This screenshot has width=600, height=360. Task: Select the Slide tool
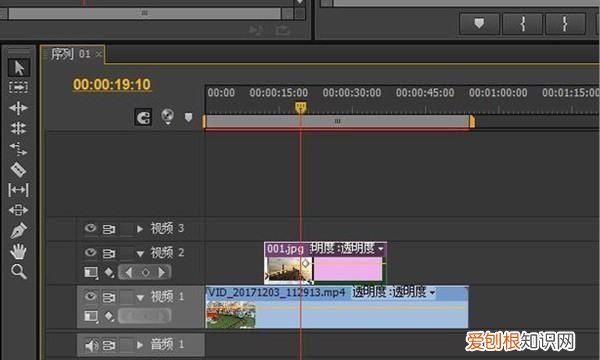(18, 210)
